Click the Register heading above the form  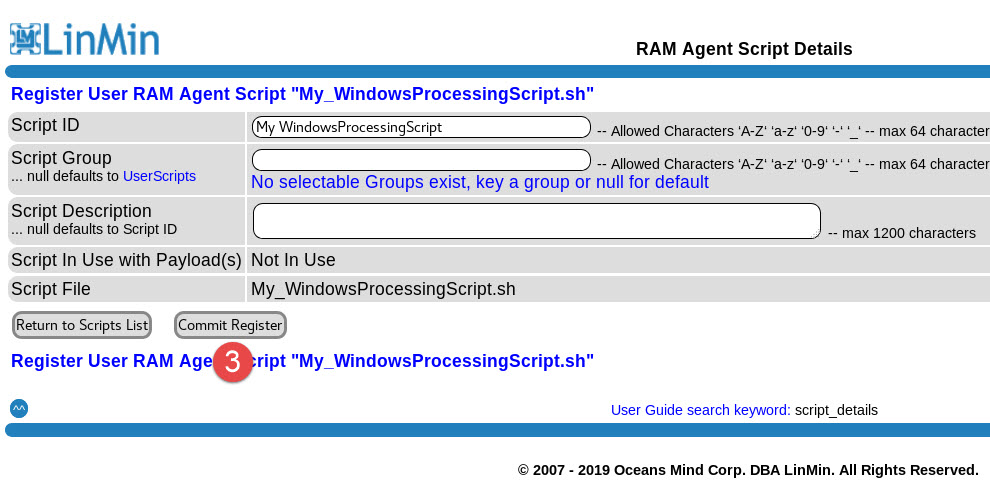click(x=302, y=95)
